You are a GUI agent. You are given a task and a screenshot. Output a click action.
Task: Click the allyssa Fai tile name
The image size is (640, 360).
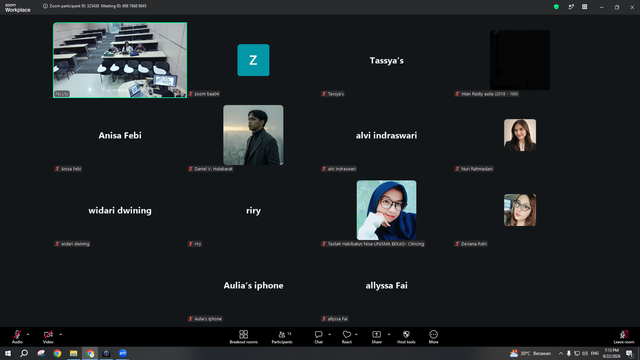click(387, 286)
